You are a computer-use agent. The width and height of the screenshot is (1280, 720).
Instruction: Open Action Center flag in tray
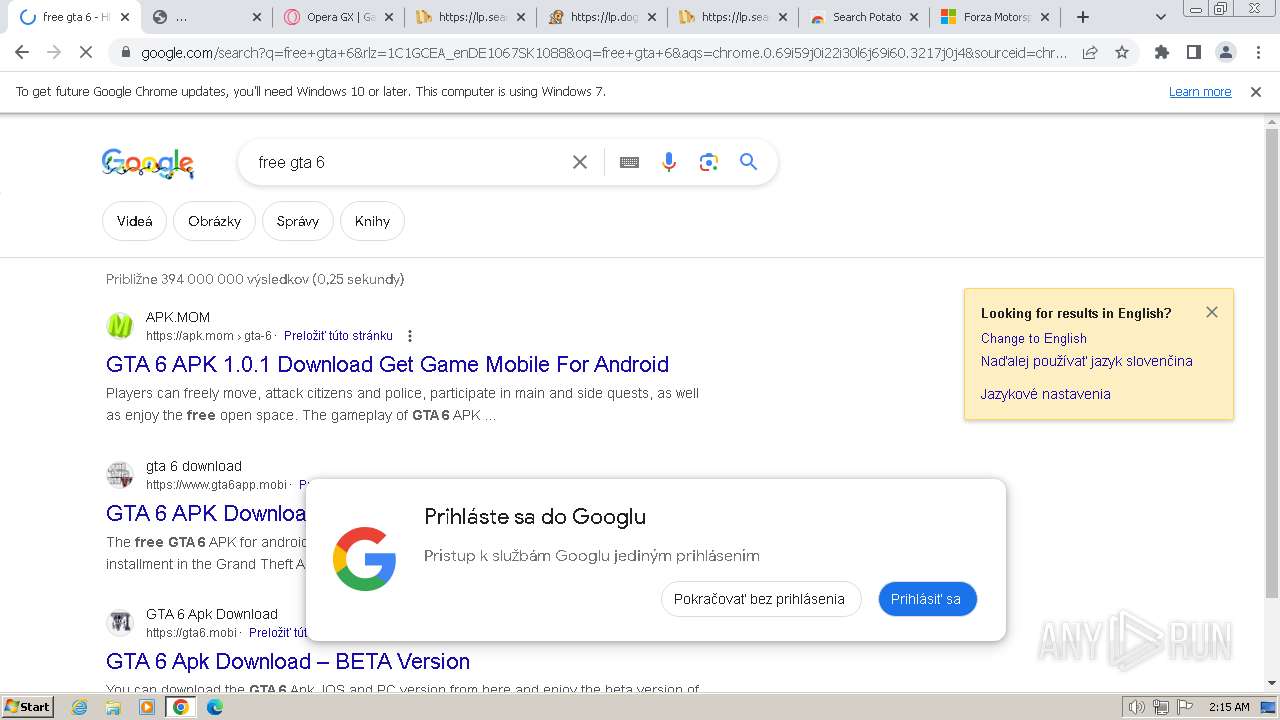pos(1185,707)
